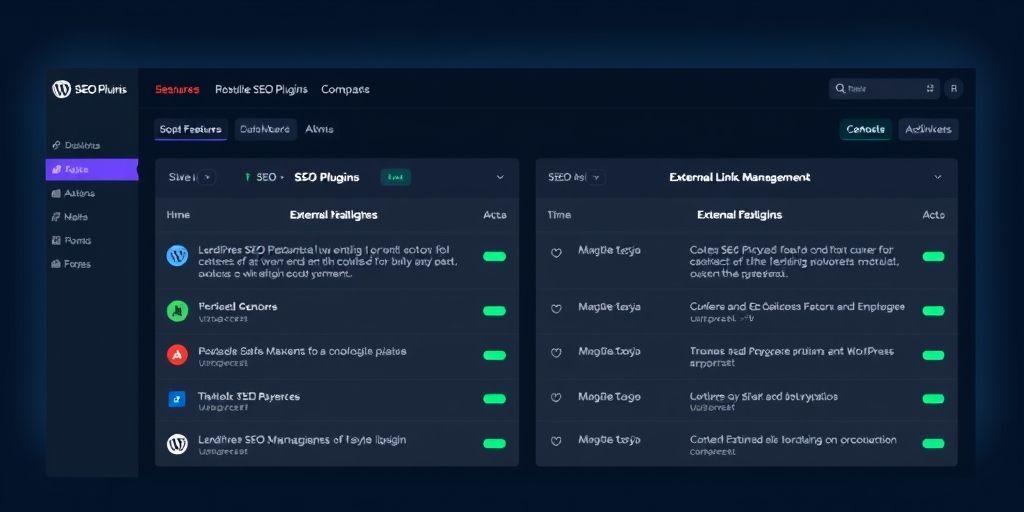Click the magnifier icon in the search box

tap(840, 89)
